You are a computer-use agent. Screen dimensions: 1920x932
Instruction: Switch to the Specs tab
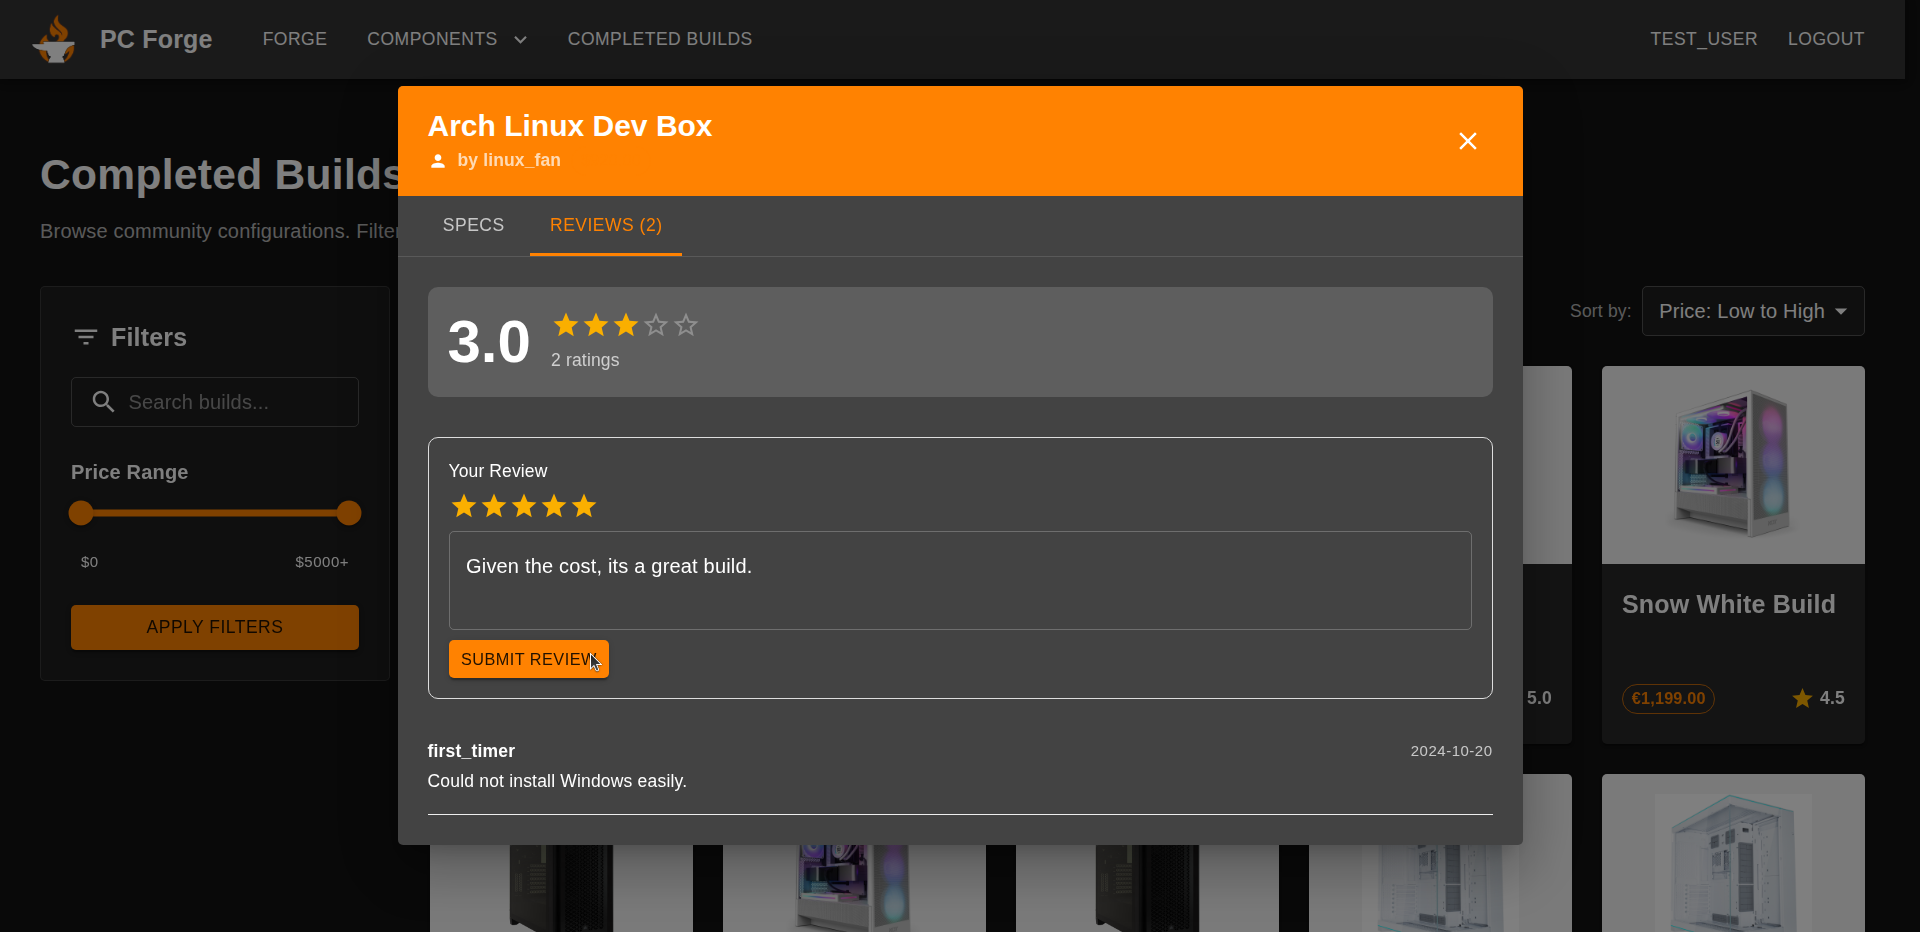[473, 225]
